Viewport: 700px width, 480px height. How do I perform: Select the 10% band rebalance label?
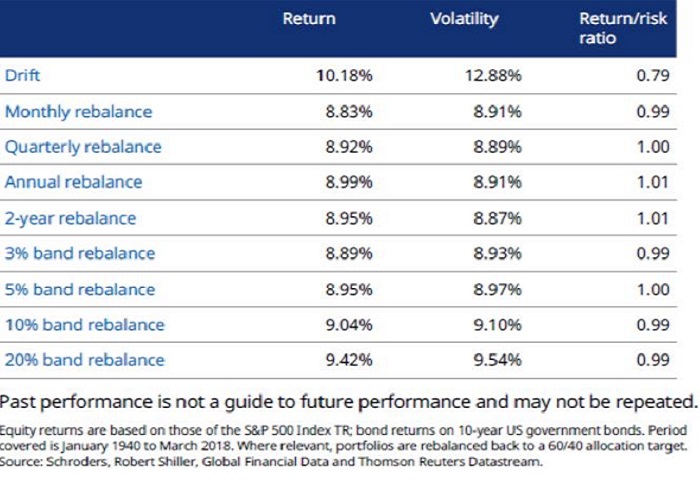[x=84, y=324]
